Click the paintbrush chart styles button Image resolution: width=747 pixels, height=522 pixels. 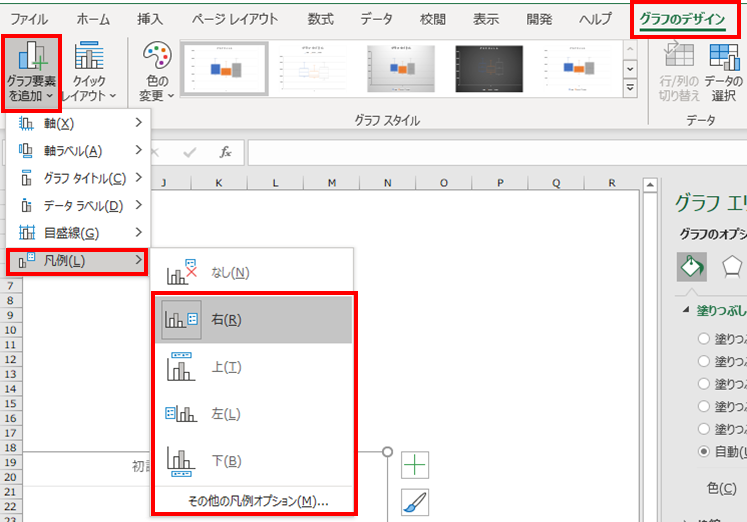tap(415, 502)
